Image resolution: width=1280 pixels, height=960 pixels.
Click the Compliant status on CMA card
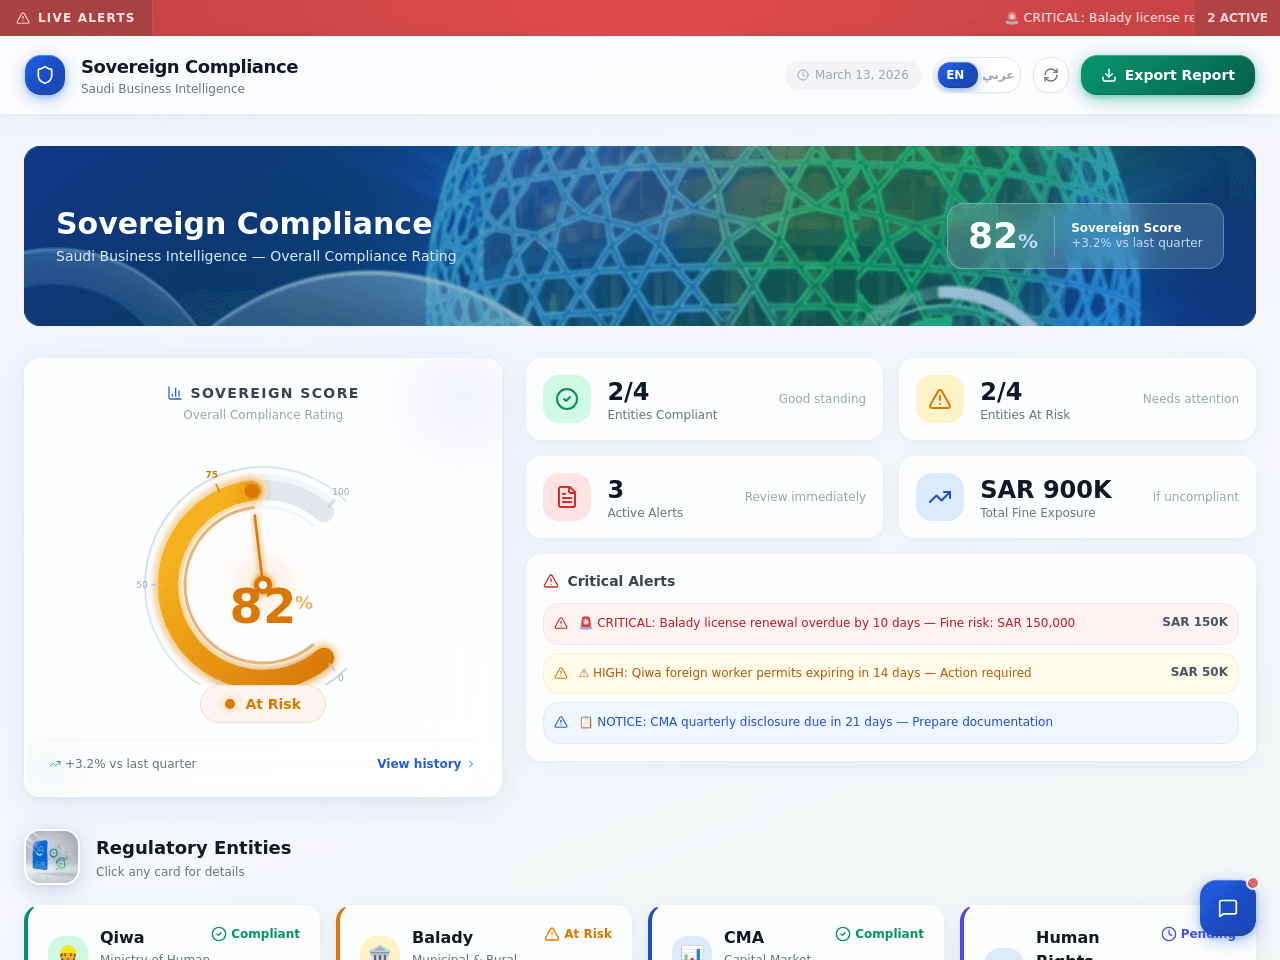point(880,934)
